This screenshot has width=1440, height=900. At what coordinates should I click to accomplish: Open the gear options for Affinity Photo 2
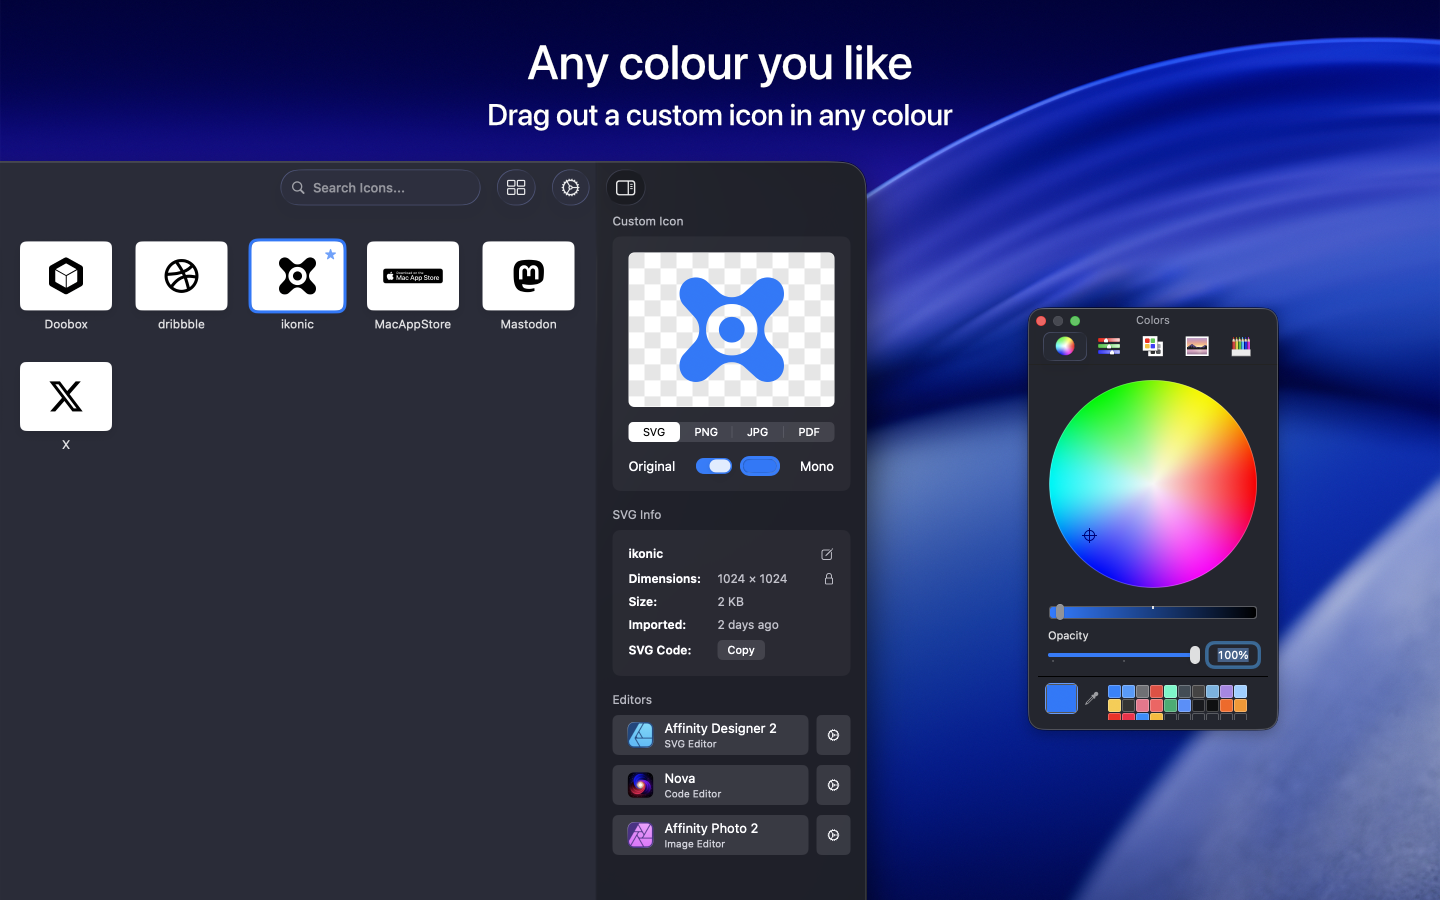pos(833,835)
